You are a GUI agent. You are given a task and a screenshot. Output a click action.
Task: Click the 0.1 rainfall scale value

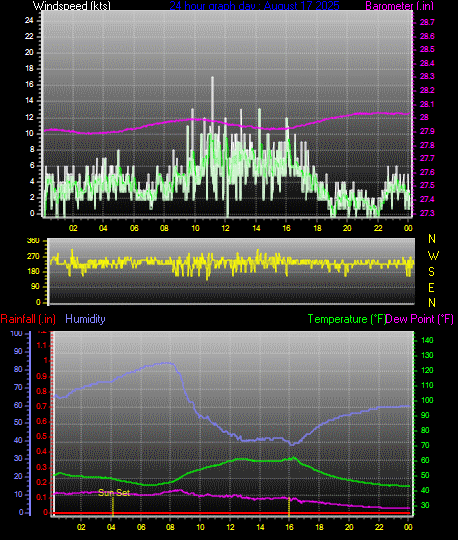pyautogui.click(x=42, y=497)
